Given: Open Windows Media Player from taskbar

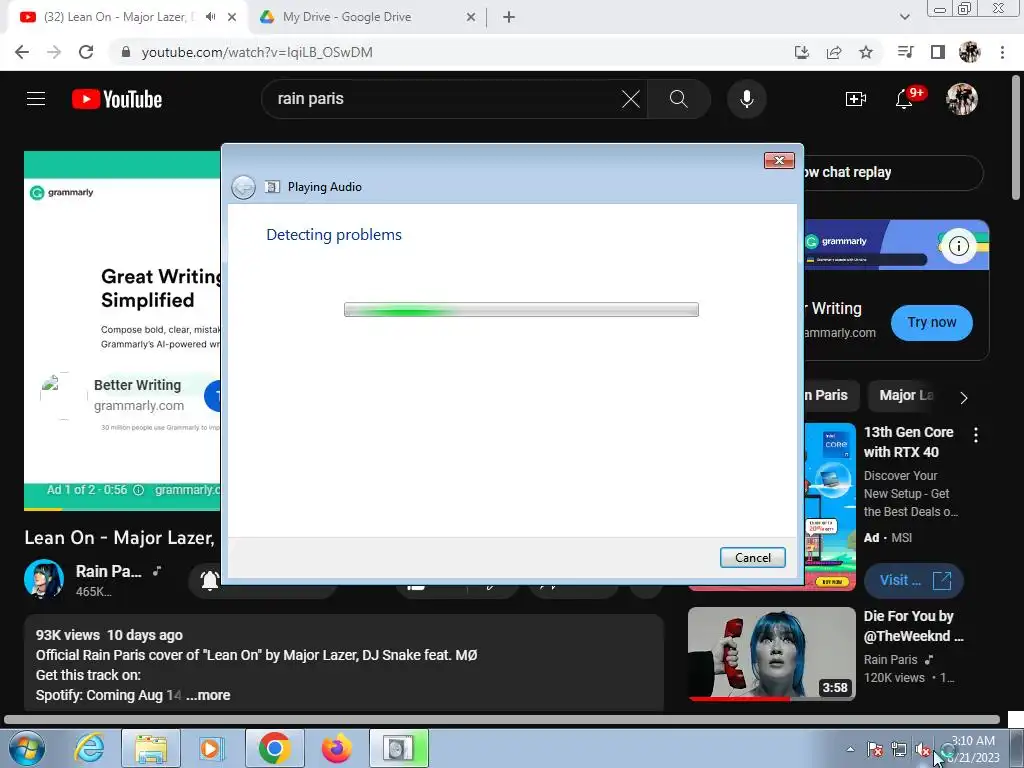Looking at the screenshot, I should coord(211,748).
